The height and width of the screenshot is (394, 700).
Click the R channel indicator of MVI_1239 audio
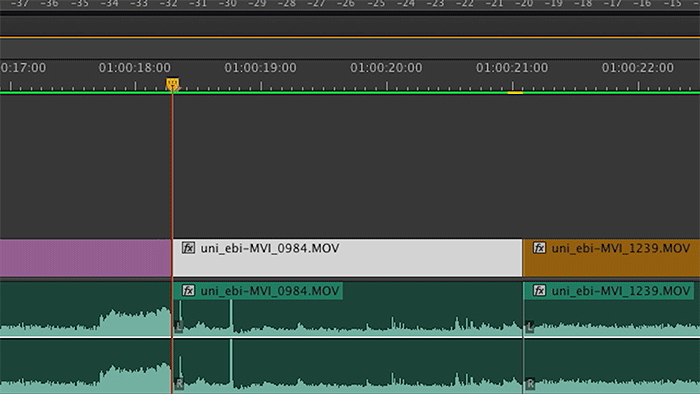[x=530, y=383]
